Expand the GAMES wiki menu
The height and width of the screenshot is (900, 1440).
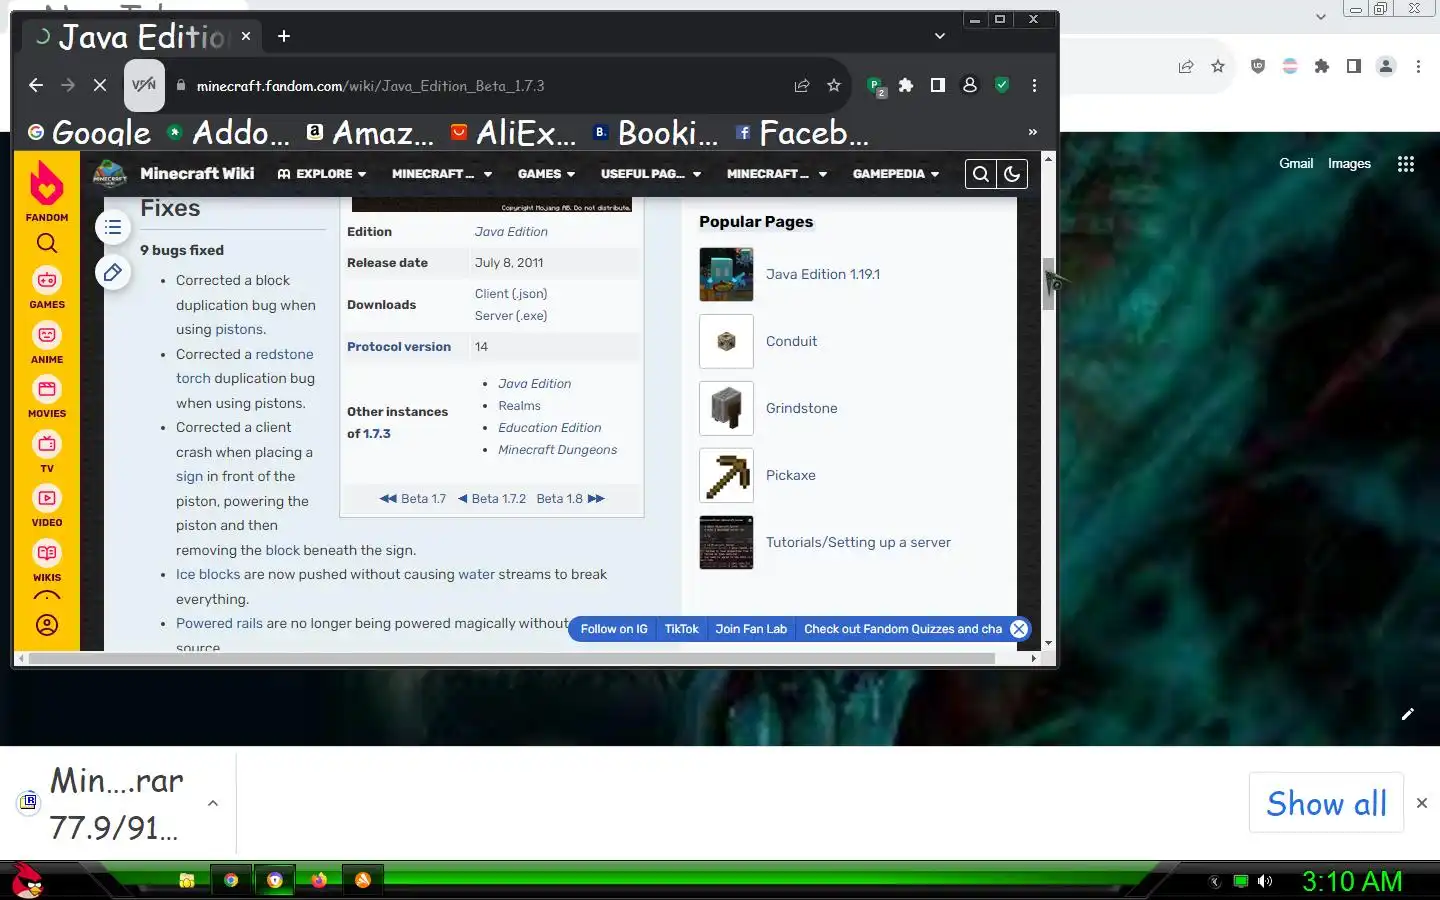(x=546, y=174)
